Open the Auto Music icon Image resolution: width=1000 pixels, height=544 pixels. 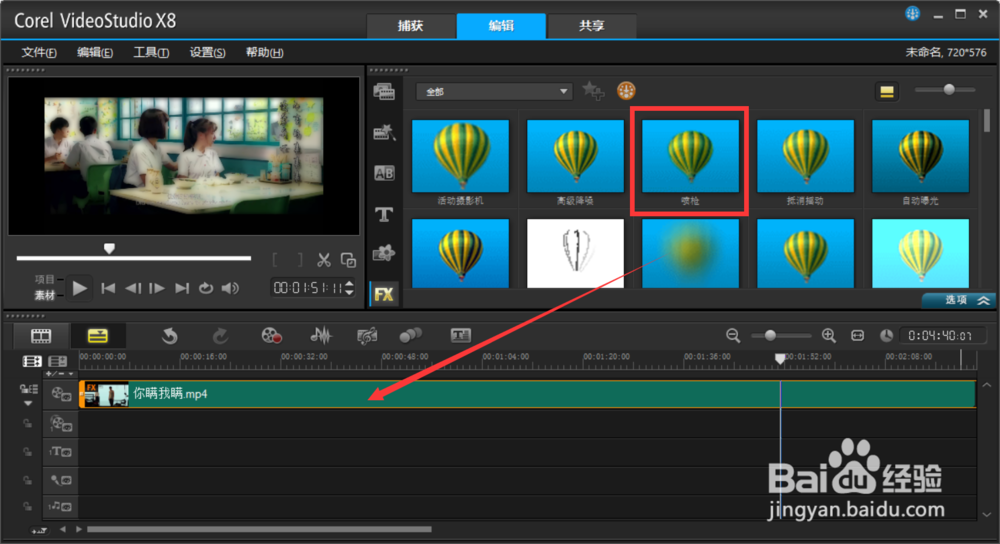(367, 335)
